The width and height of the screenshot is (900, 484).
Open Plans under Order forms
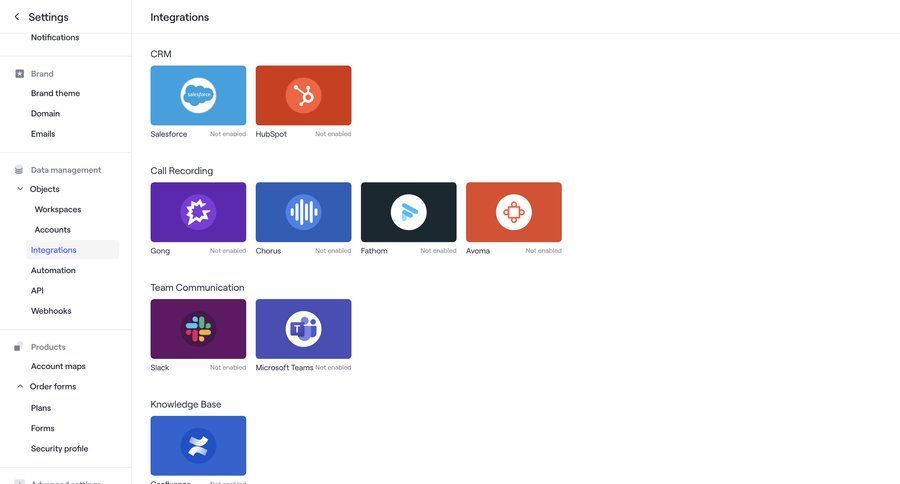coord(41,408)
